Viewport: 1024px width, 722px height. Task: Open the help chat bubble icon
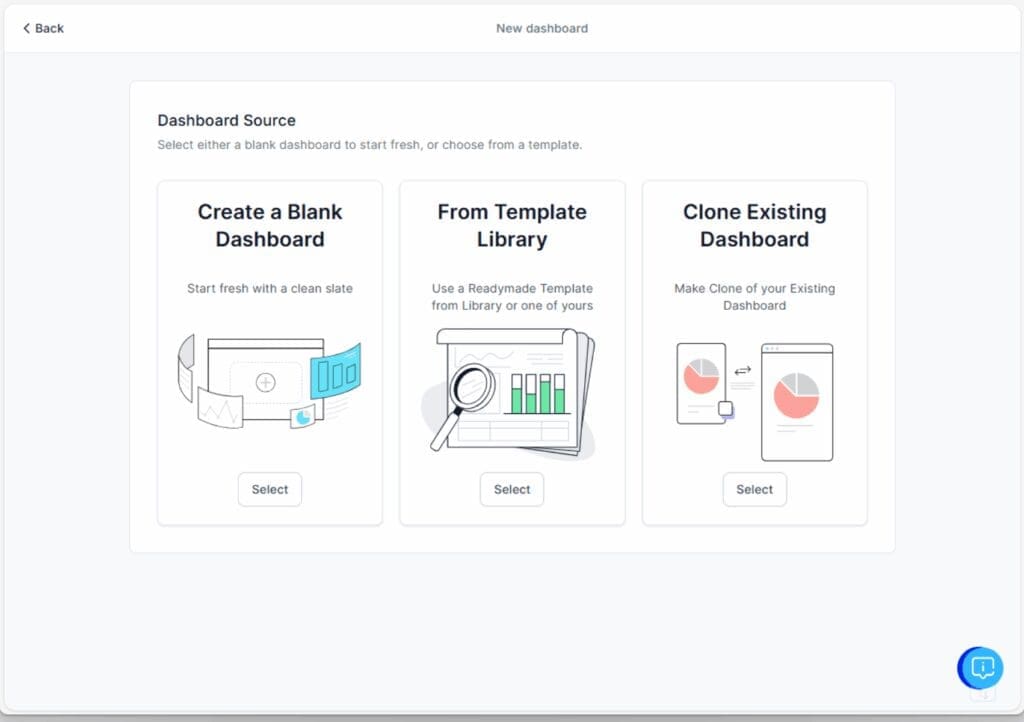click(x=982, y=667)
